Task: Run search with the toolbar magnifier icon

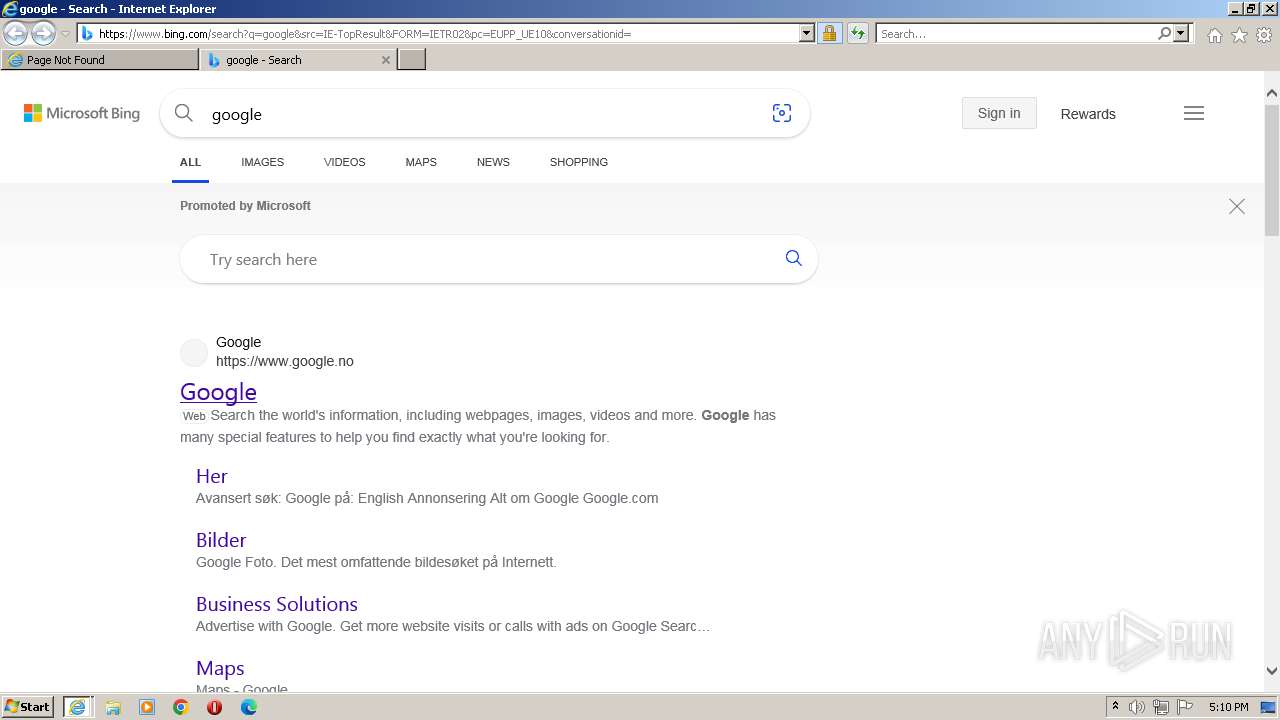Action: click(1164, 33)
